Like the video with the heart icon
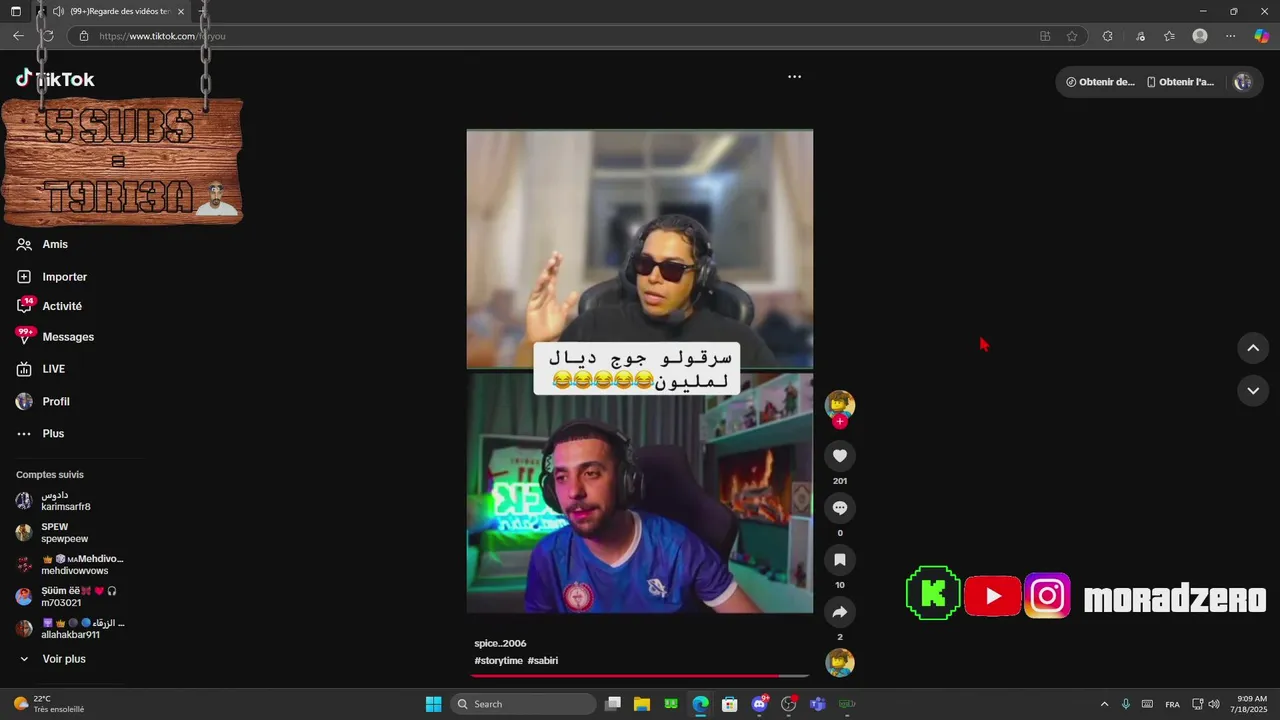The image size is (1280, 720). (840, 456)
